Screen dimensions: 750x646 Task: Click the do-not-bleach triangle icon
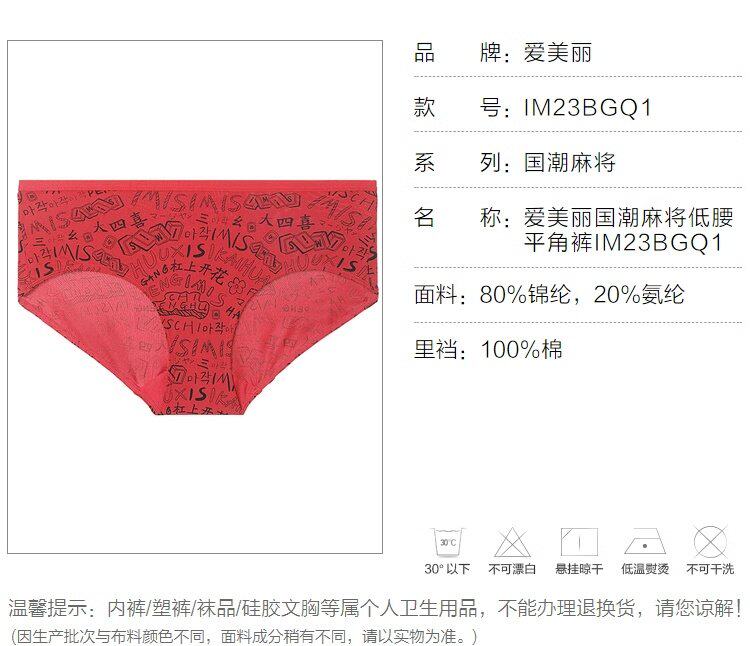(x=512, y=543)
